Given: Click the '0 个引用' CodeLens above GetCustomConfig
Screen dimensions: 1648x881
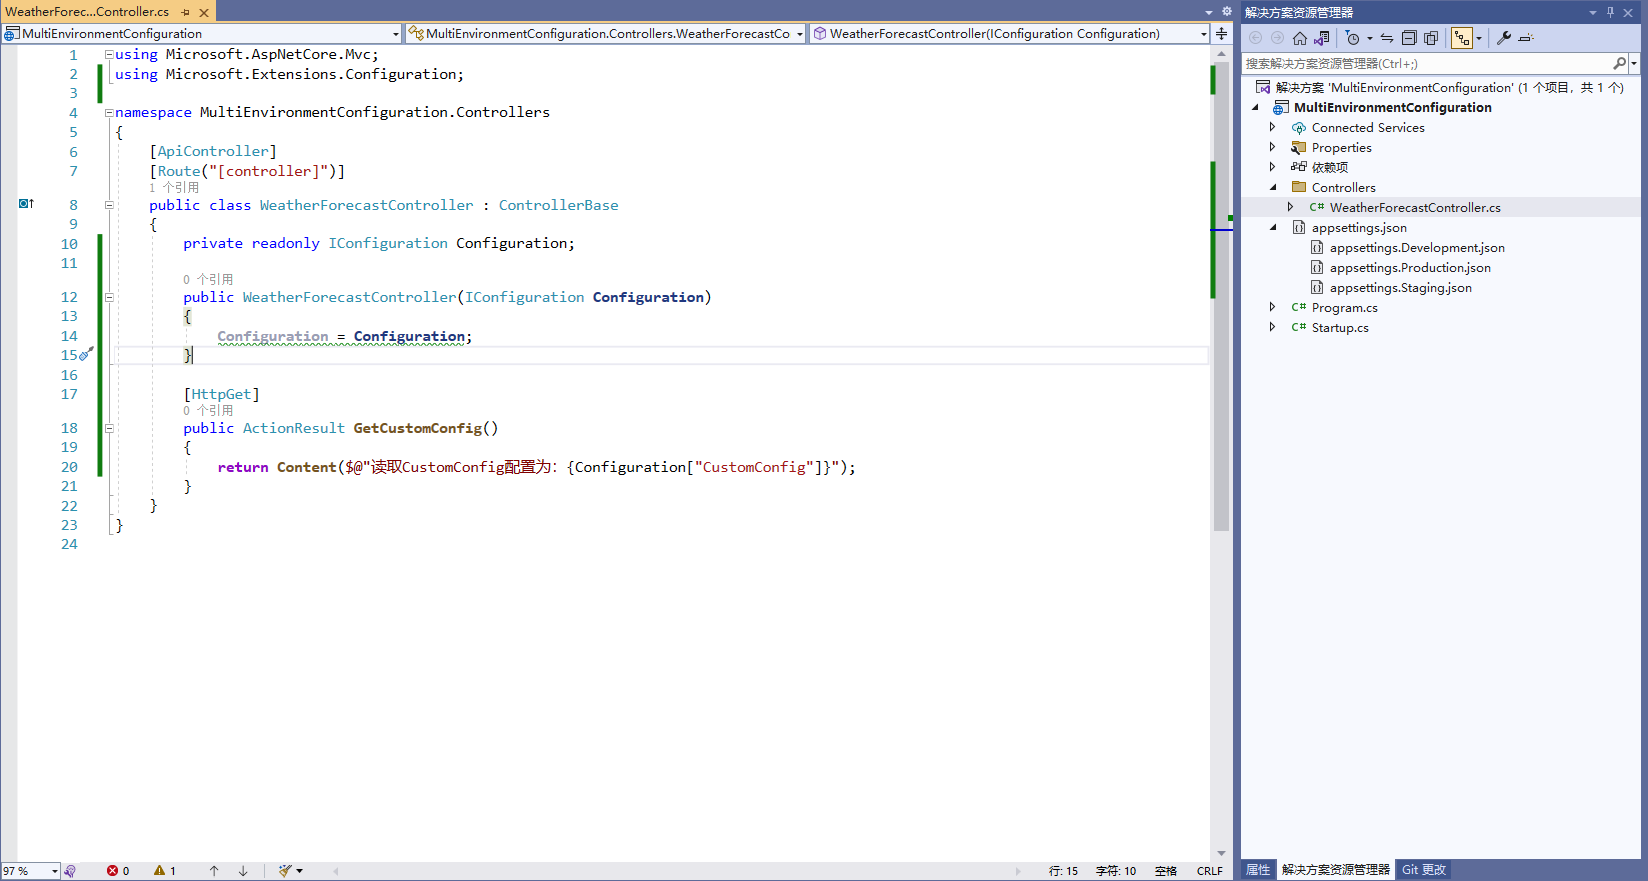Looking at the screenshot, I should point(208,410).
